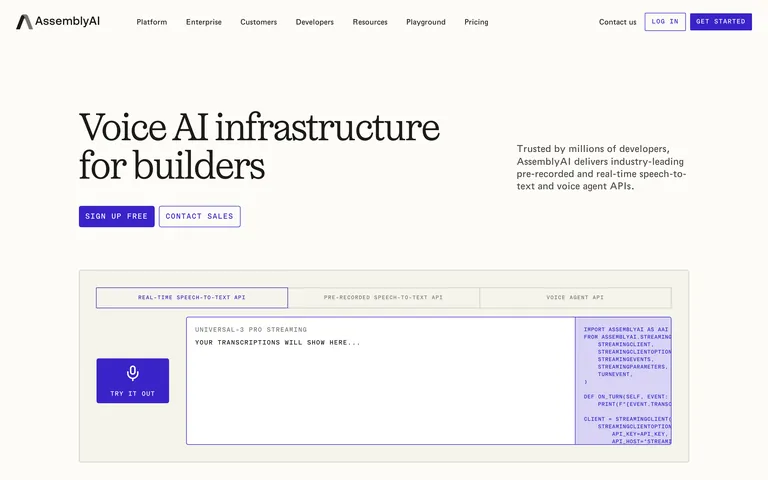Open the Resources menu

point(370,22)
